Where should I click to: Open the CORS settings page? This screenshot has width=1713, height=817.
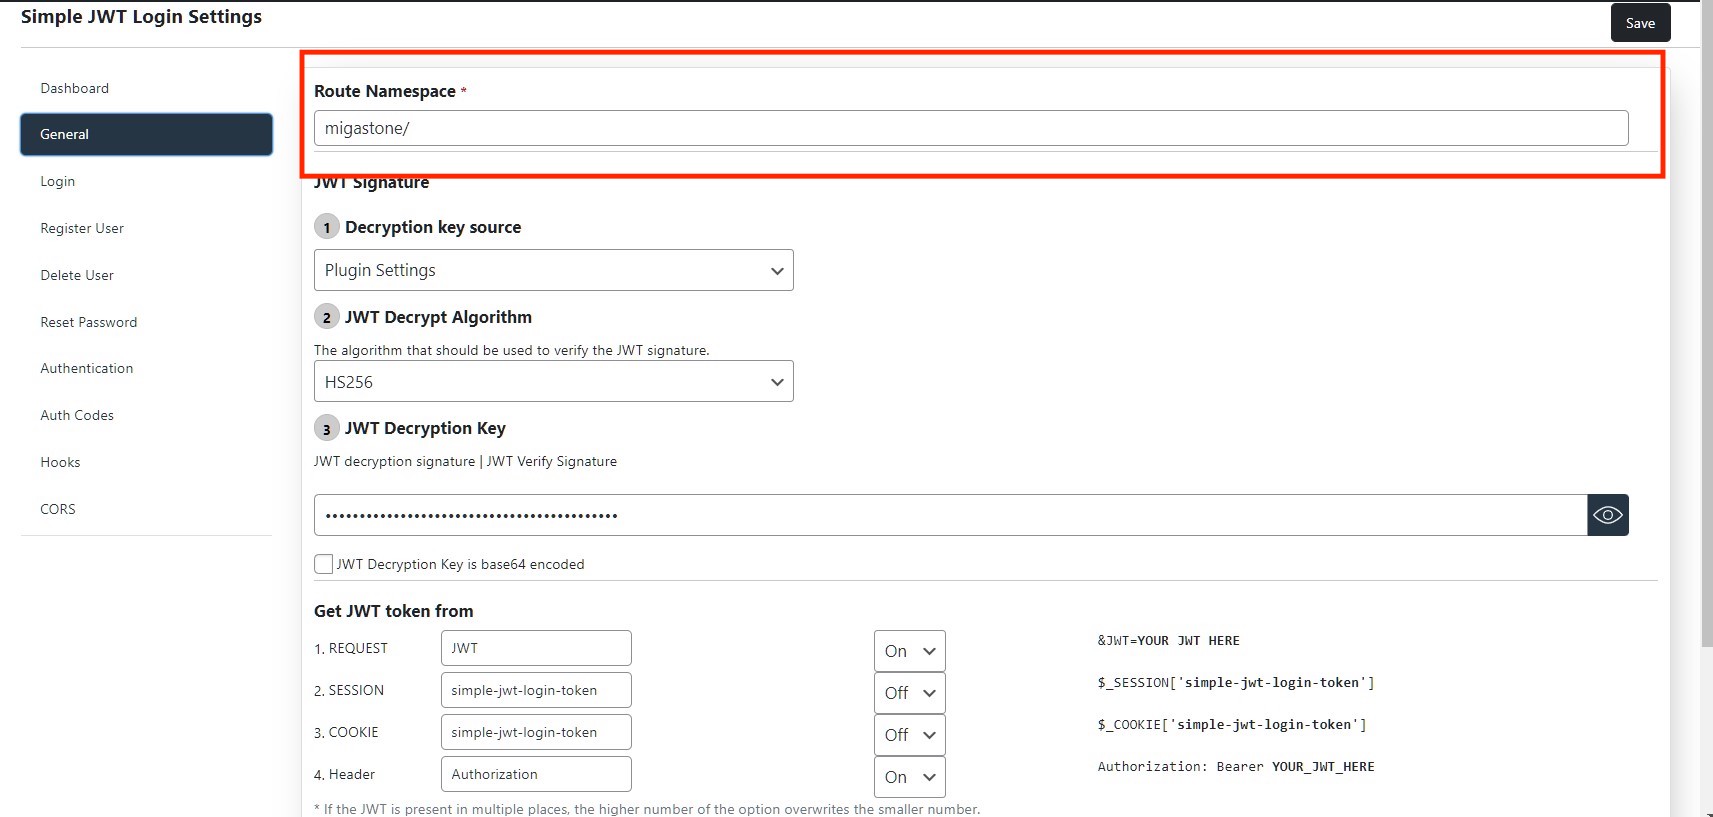click(58, 509)
